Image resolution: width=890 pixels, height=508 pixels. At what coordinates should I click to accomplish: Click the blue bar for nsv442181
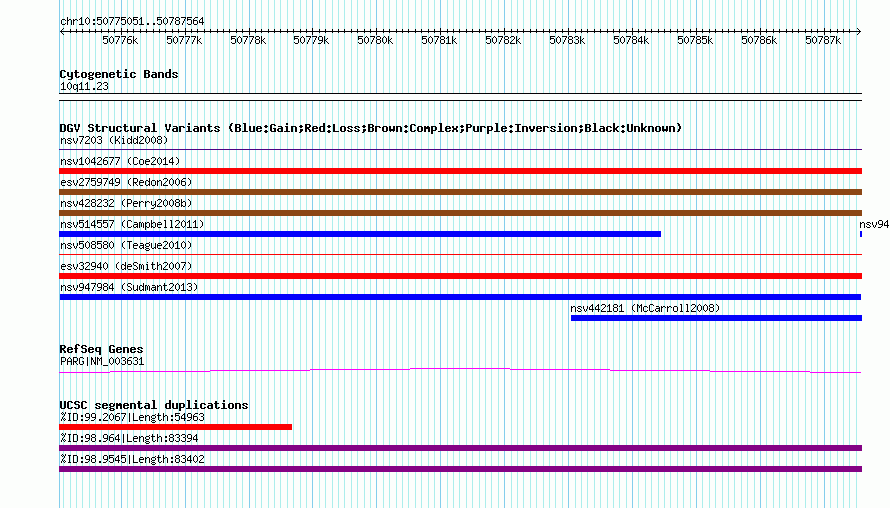tap(716, 318)
